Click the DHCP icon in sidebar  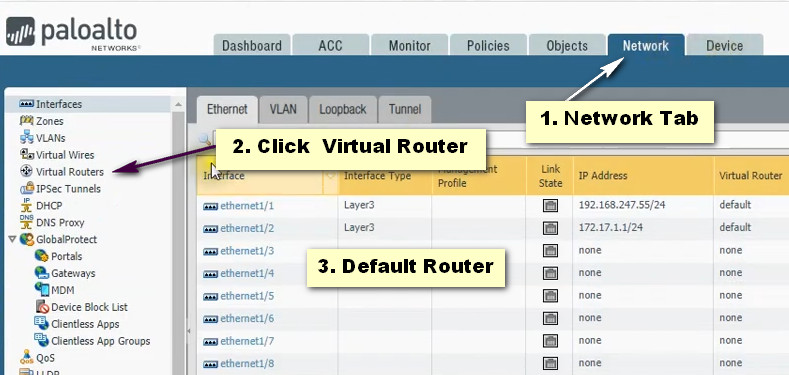(x=27, y=205)
